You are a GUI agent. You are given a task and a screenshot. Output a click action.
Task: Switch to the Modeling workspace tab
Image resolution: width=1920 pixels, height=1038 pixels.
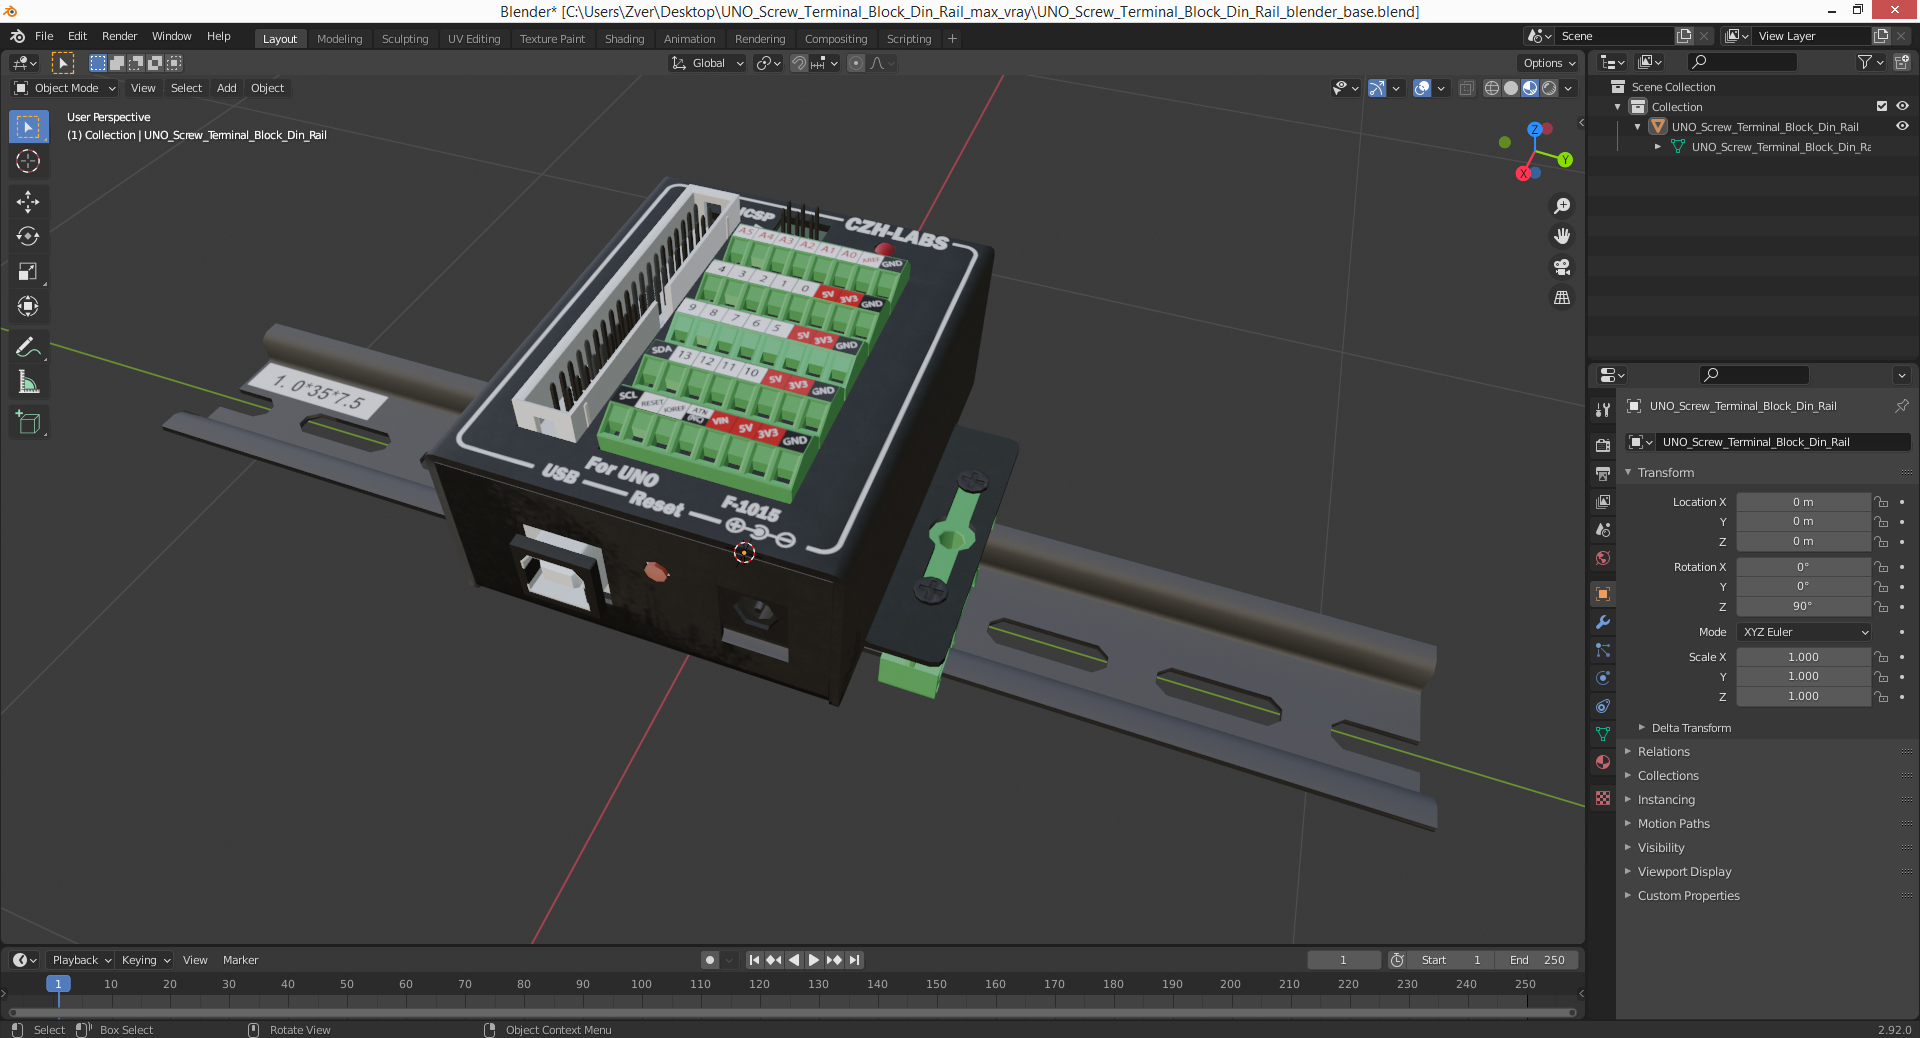click(339, 39)
